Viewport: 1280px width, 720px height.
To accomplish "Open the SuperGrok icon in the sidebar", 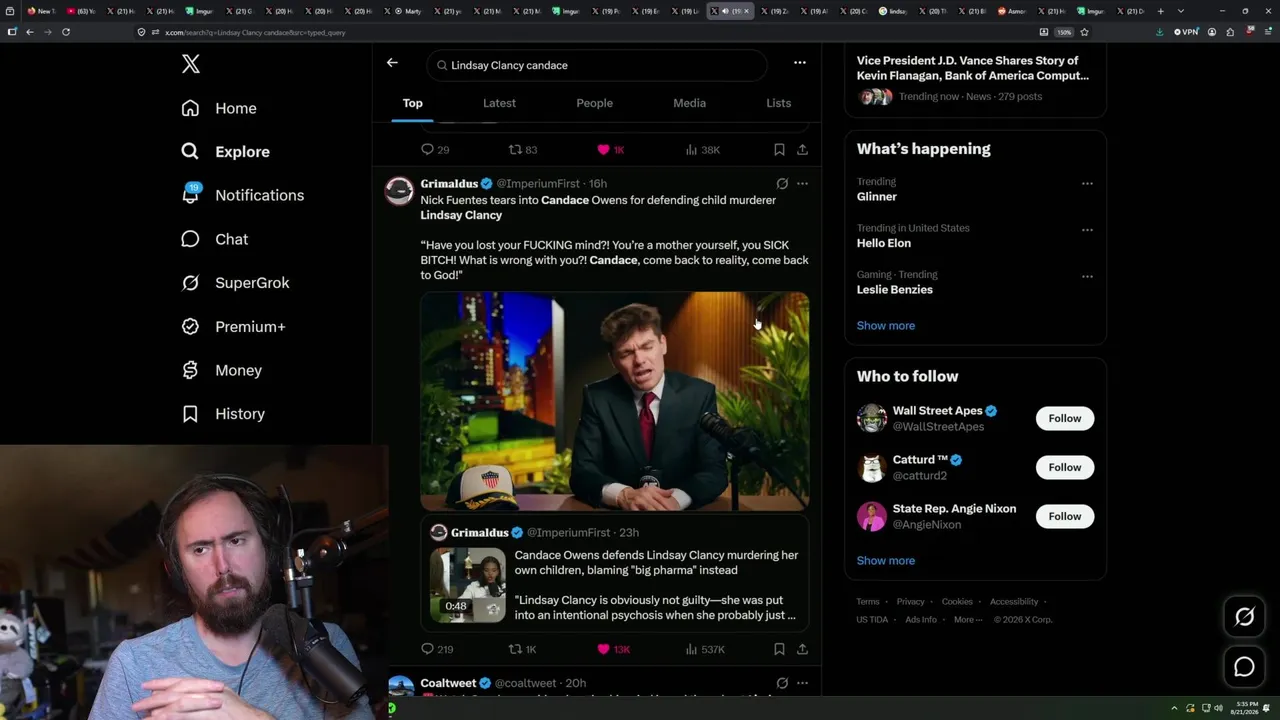I will (x=190, y=283).
